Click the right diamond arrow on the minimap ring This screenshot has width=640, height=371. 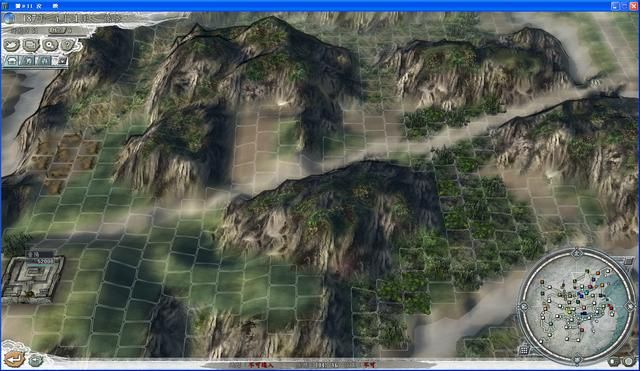point(630,307)
